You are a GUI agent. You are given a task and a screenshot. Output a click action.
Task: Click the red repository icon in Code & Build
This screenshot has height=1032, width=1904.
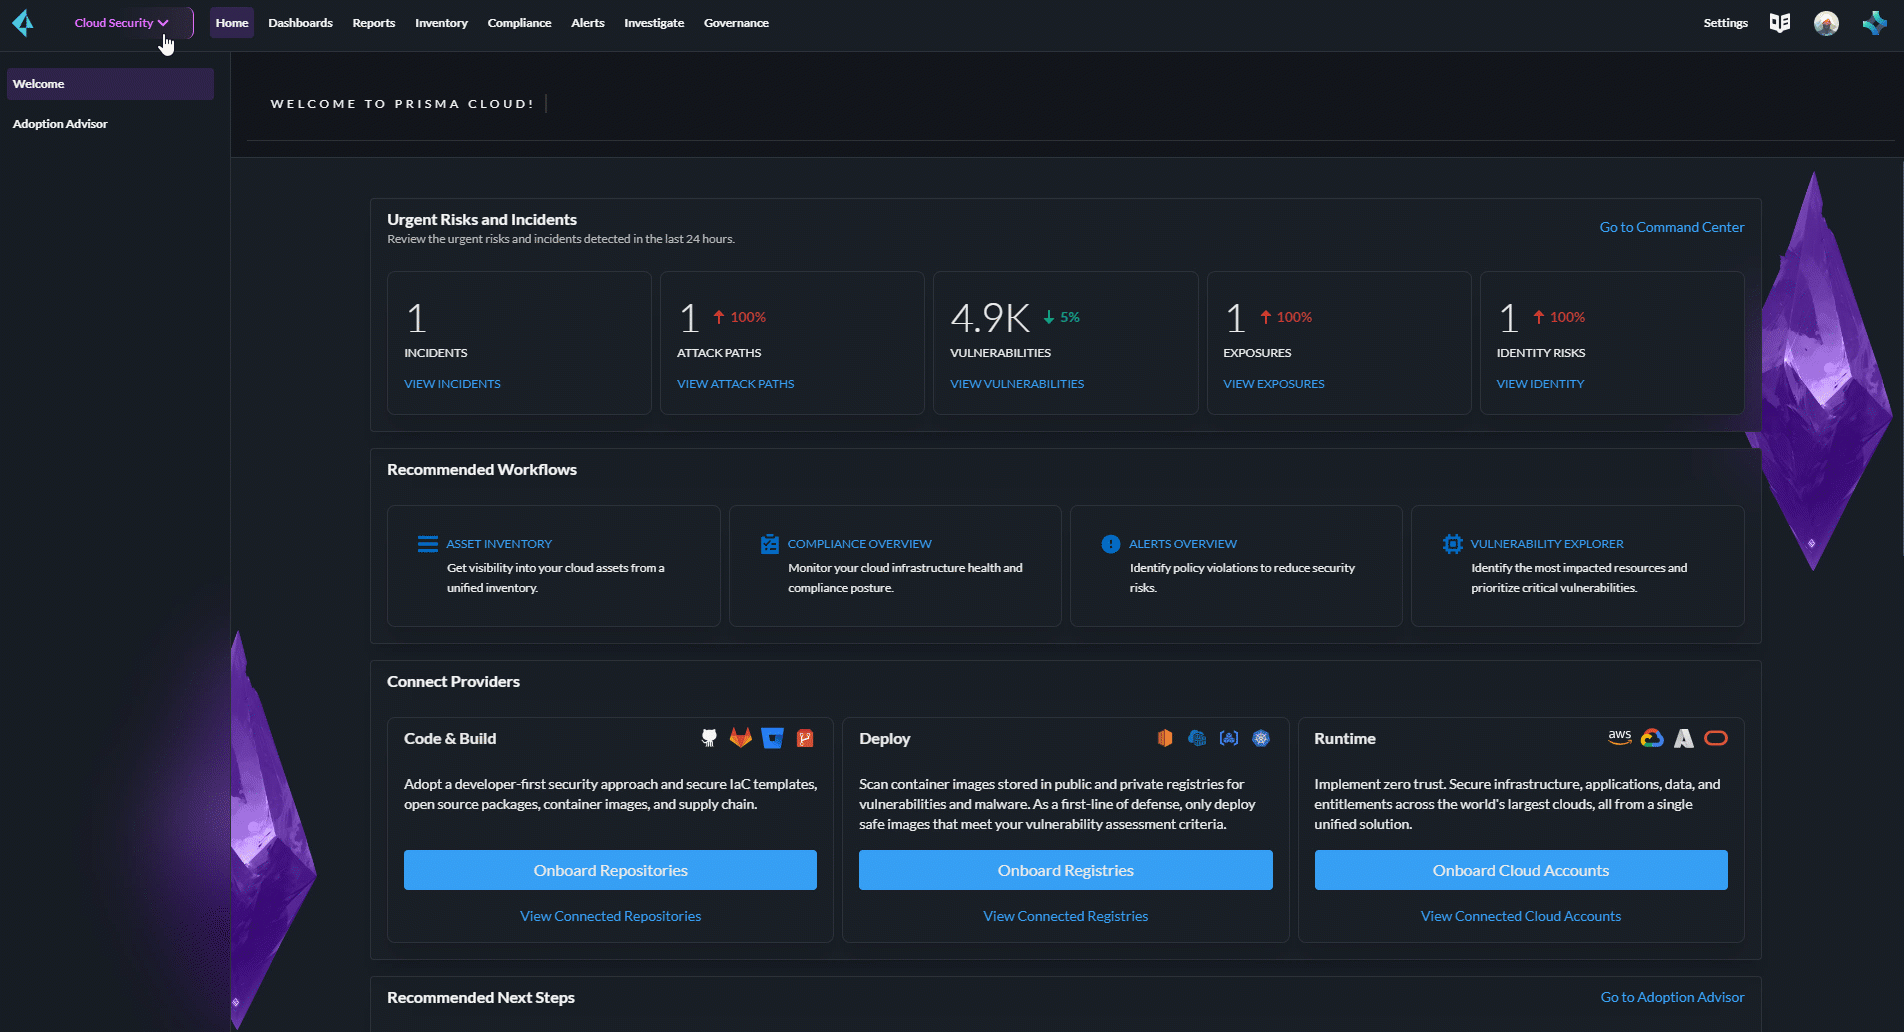(x=805, y=738)
